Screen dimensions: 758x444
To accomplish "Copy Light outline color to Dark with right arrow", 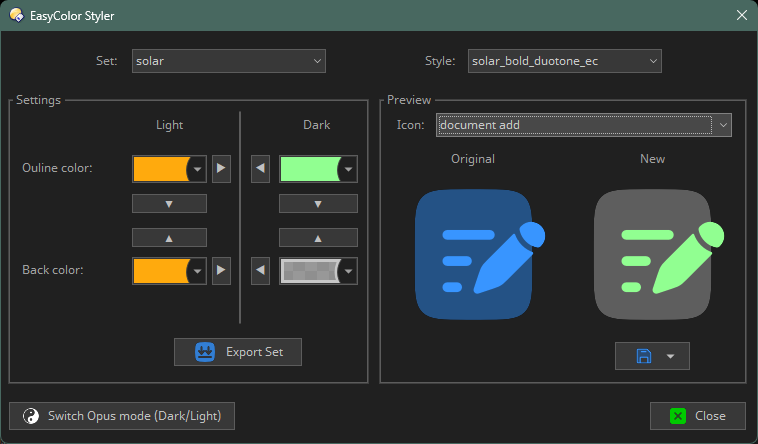I will point(221,169).
